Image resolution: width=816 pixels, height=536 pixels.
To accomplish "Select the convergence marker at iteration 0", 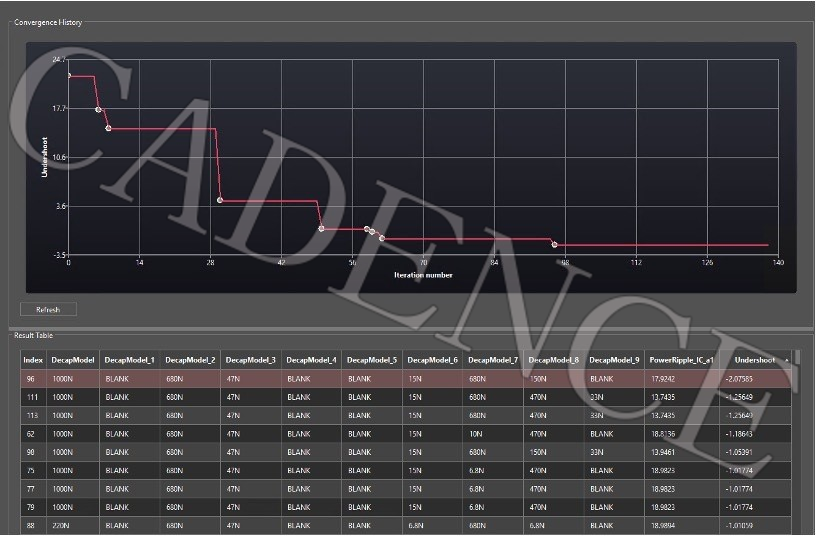I will [x=69, y=75].
